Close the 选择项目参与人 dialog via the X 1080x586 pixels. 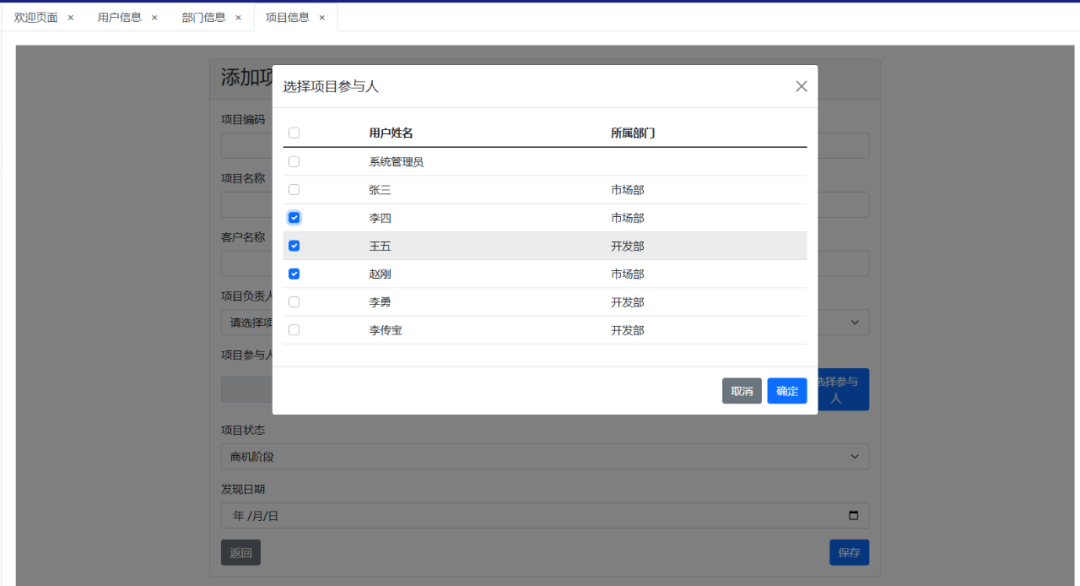click(800, 86)
